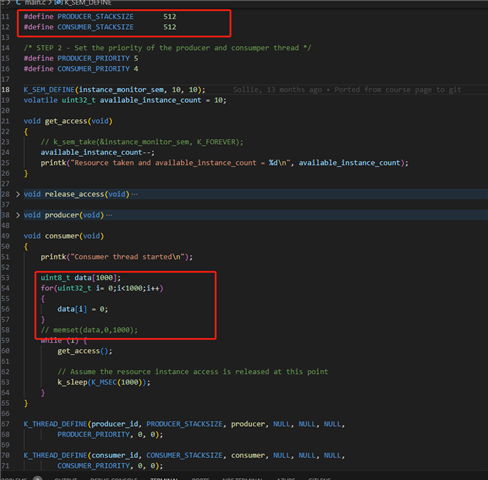Viewport: 488px width, 480px height.
Task: Click the C file icon in breadcrumb
Action: point(18,3)
